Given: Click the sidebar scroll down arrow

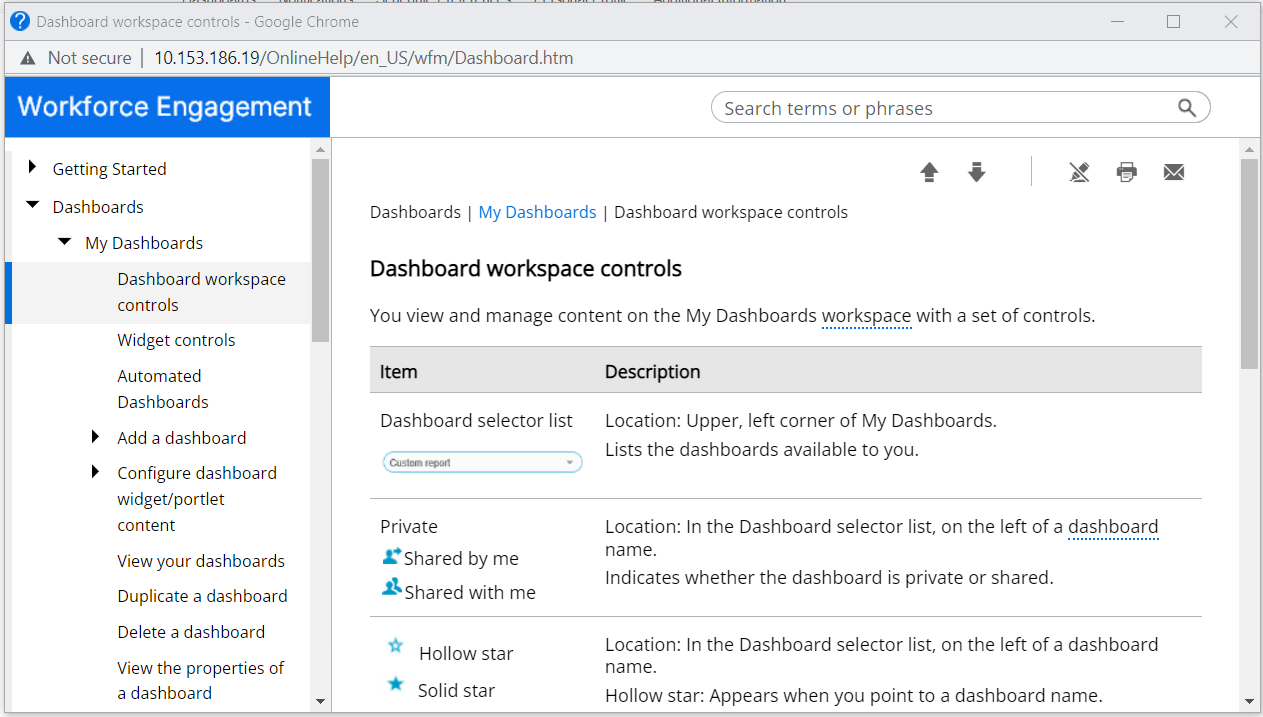Looking at the screenshot, I should [320, 701].
